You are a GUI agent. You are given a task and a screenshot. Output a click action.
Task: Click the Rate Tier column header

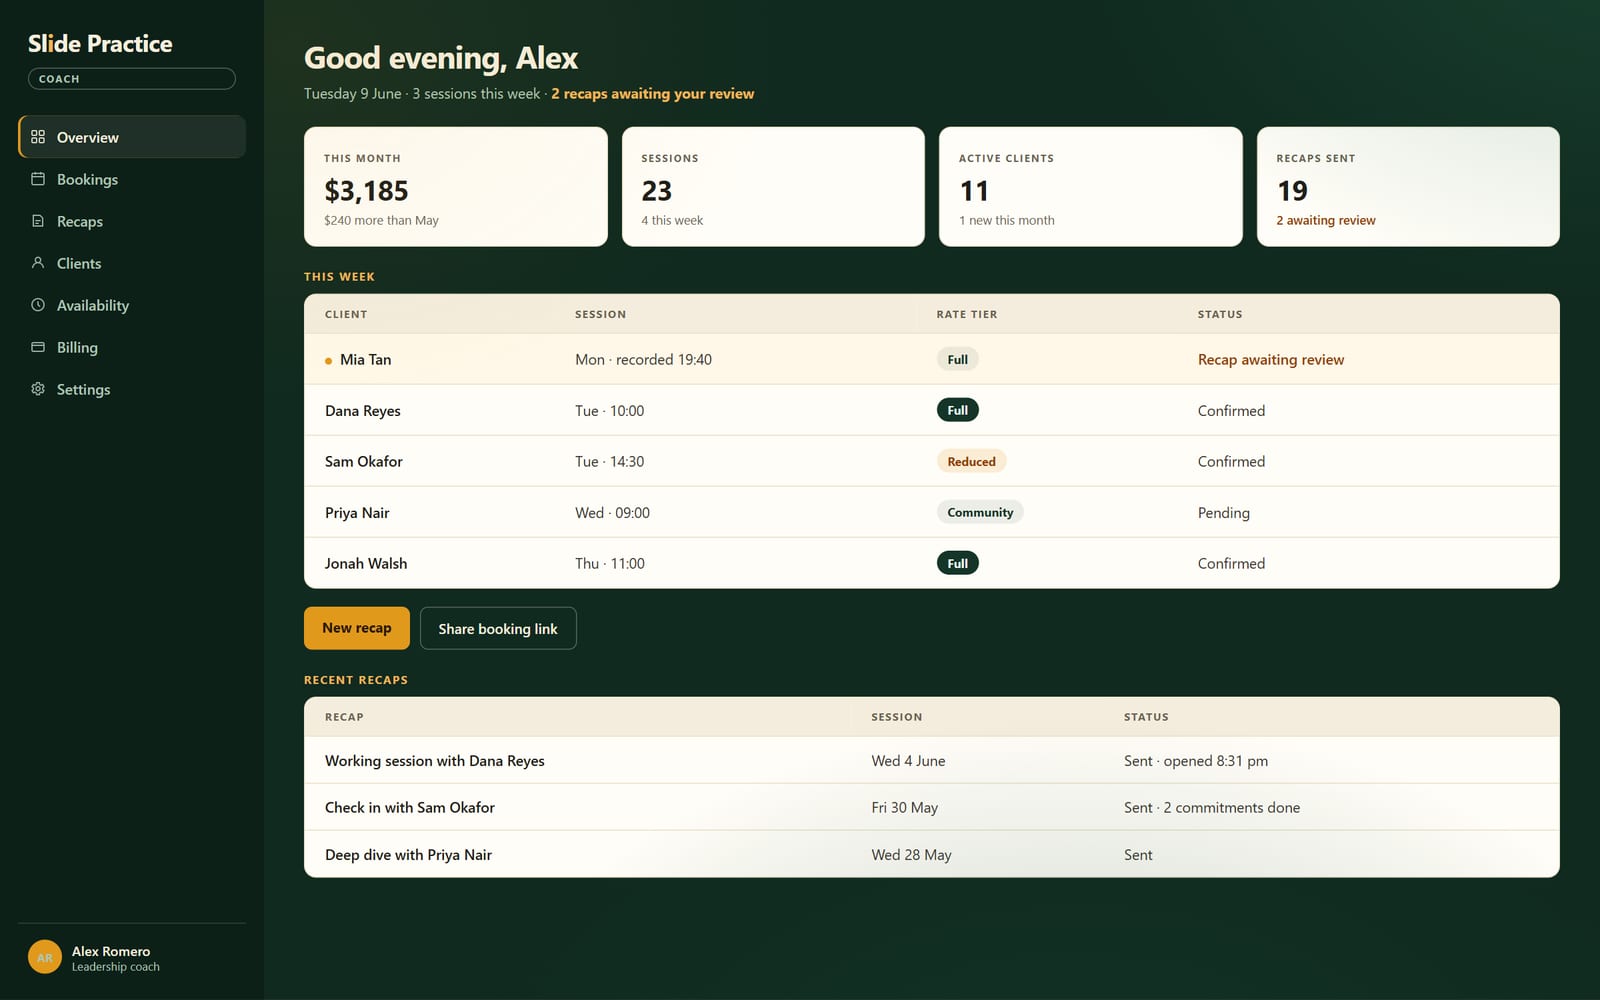point(967,314)
